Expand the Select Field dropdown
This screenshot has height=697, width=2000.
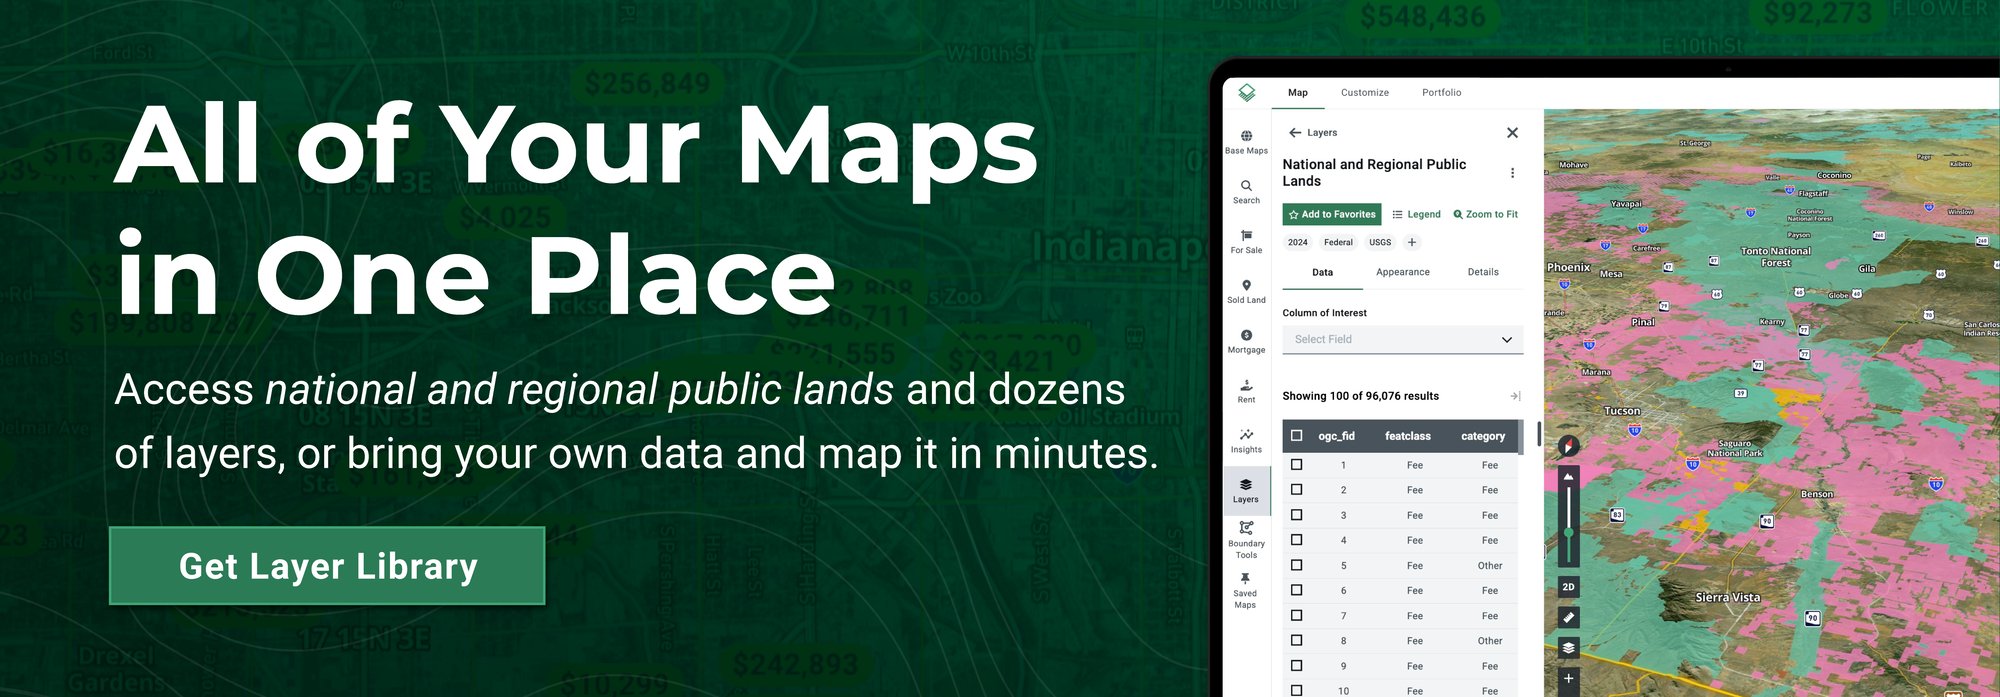tap(1402, 340)
